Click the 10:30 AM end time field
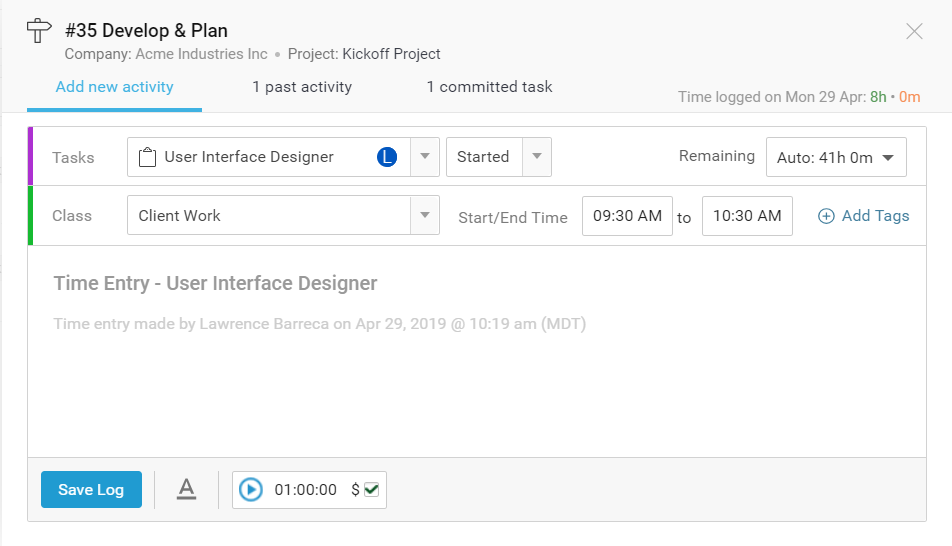 coord(747,216)
